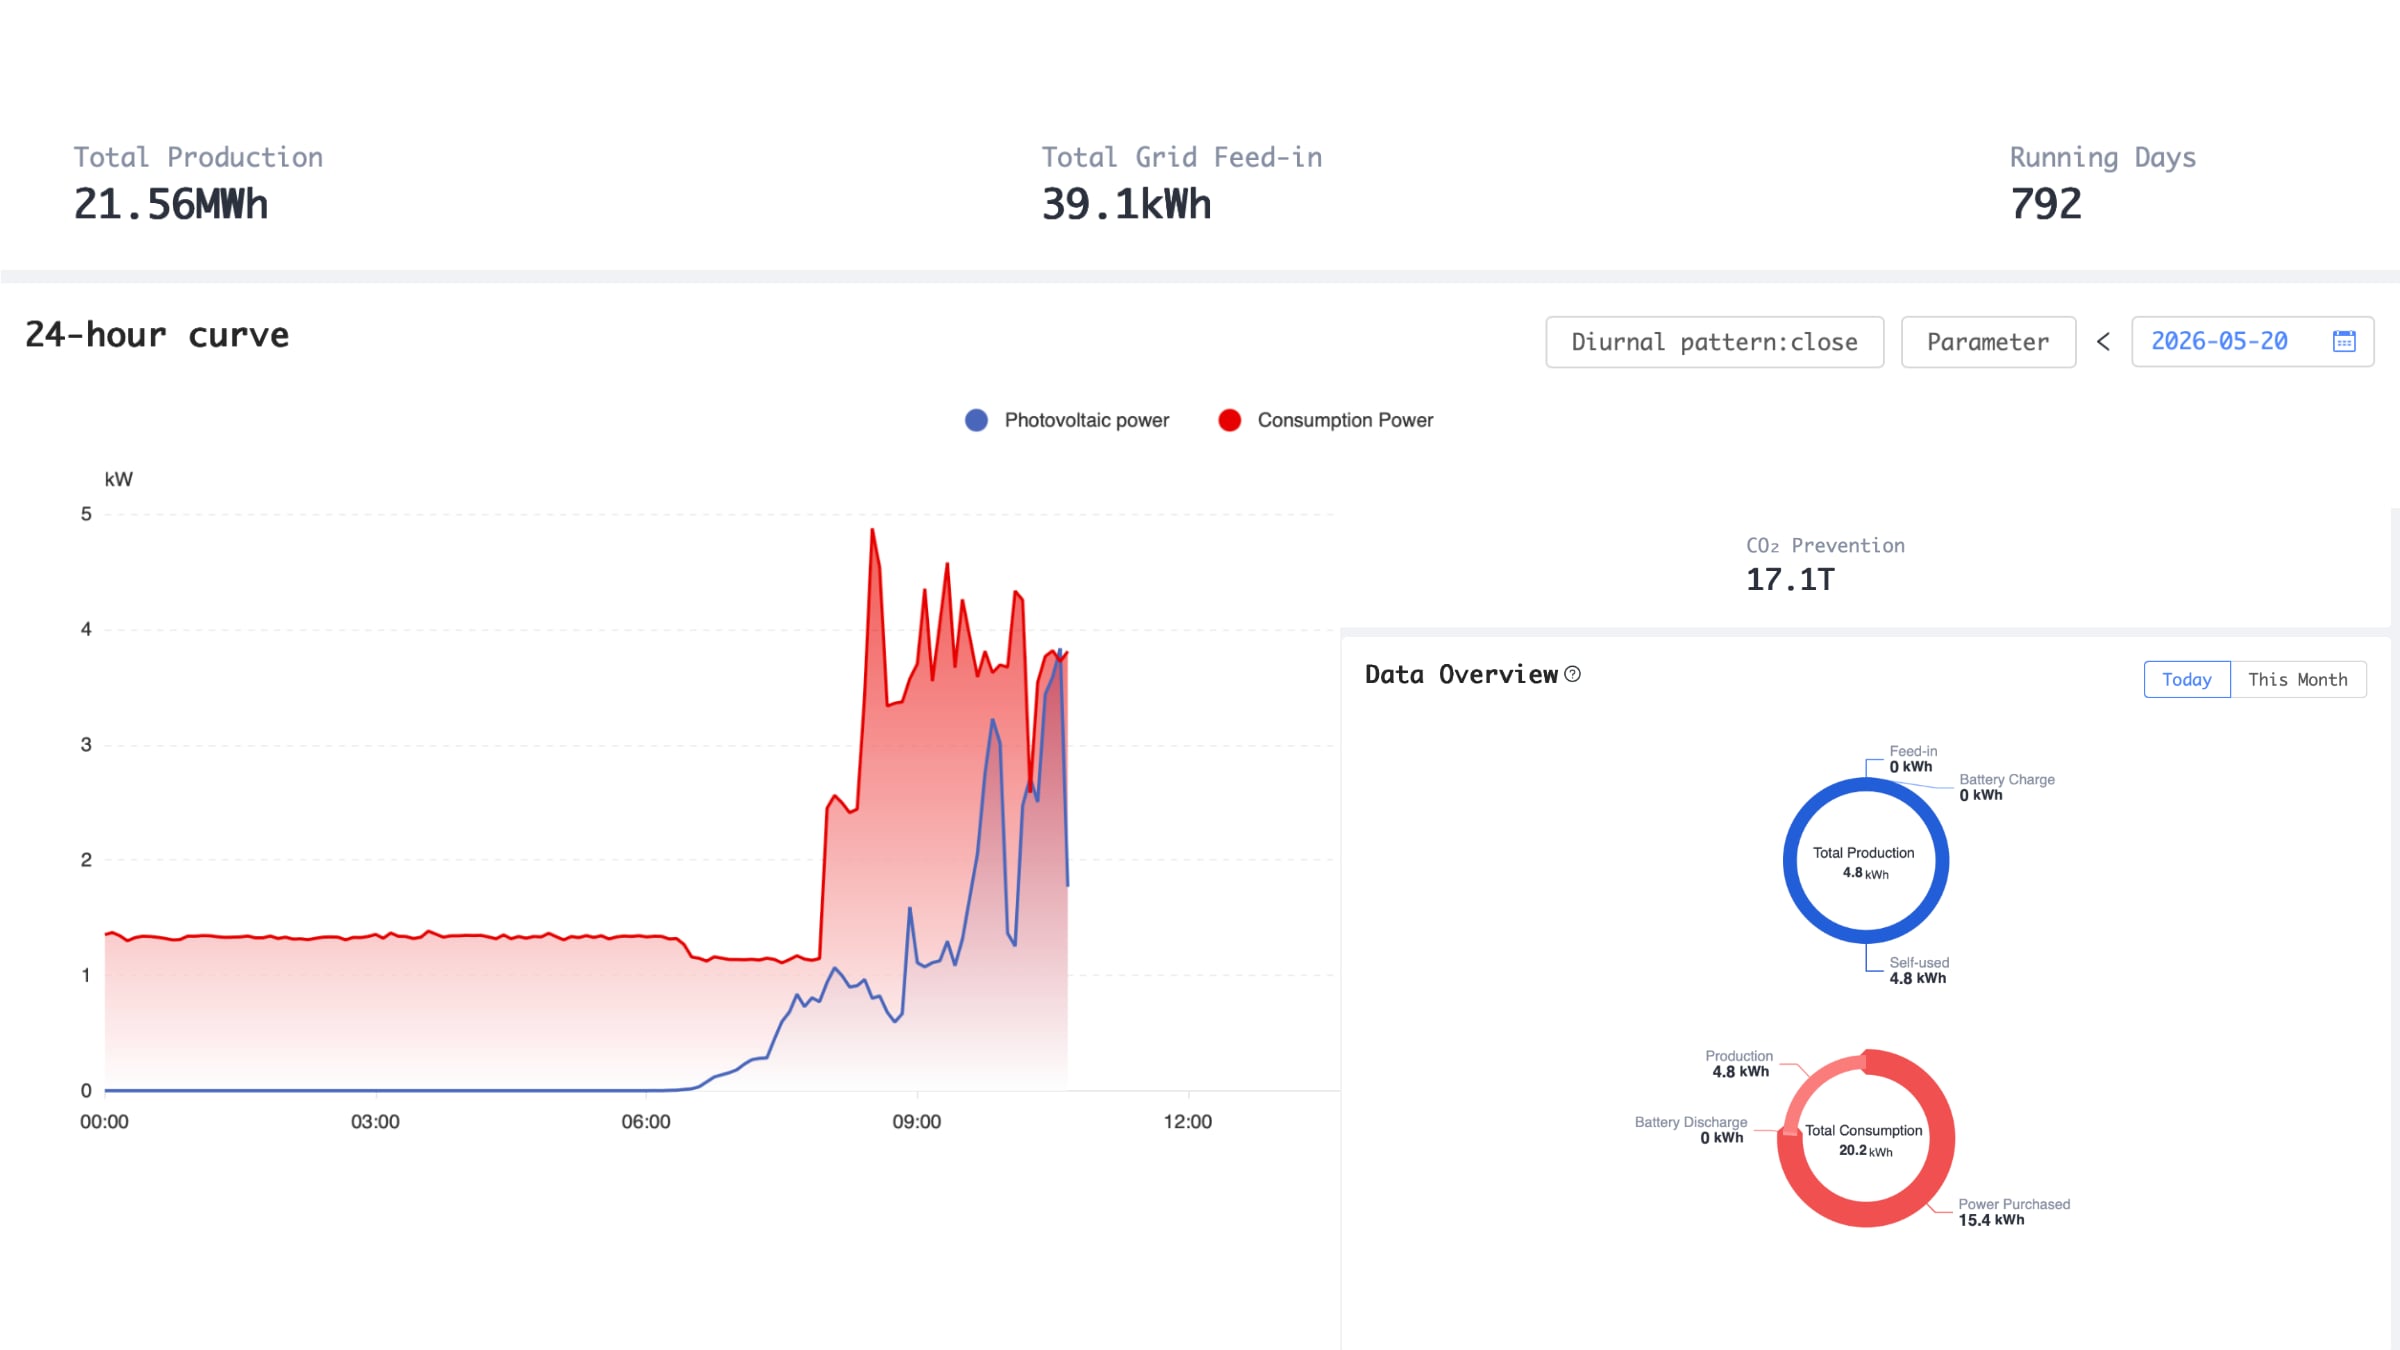Switch to the This Month tab
Screen dimensions: 2400x1350
click(x=2298, y=679)
